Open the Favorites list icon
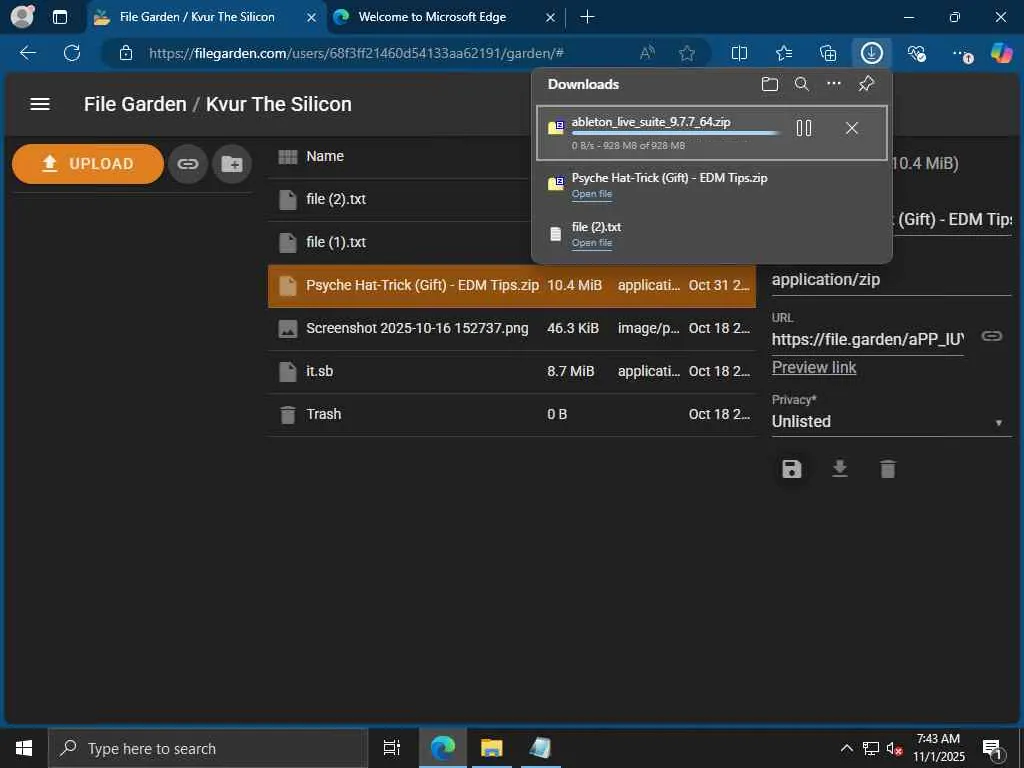This screenshot has width=1024, height=768. point(784,53)
